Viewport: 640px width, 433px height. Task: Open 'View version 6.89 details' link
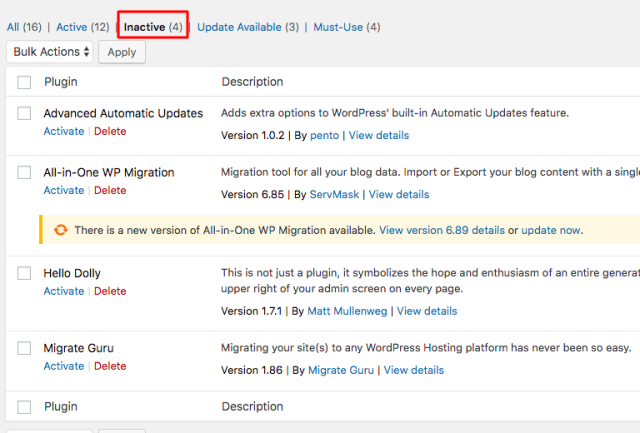pyautogui.click(x=442, y=230)
